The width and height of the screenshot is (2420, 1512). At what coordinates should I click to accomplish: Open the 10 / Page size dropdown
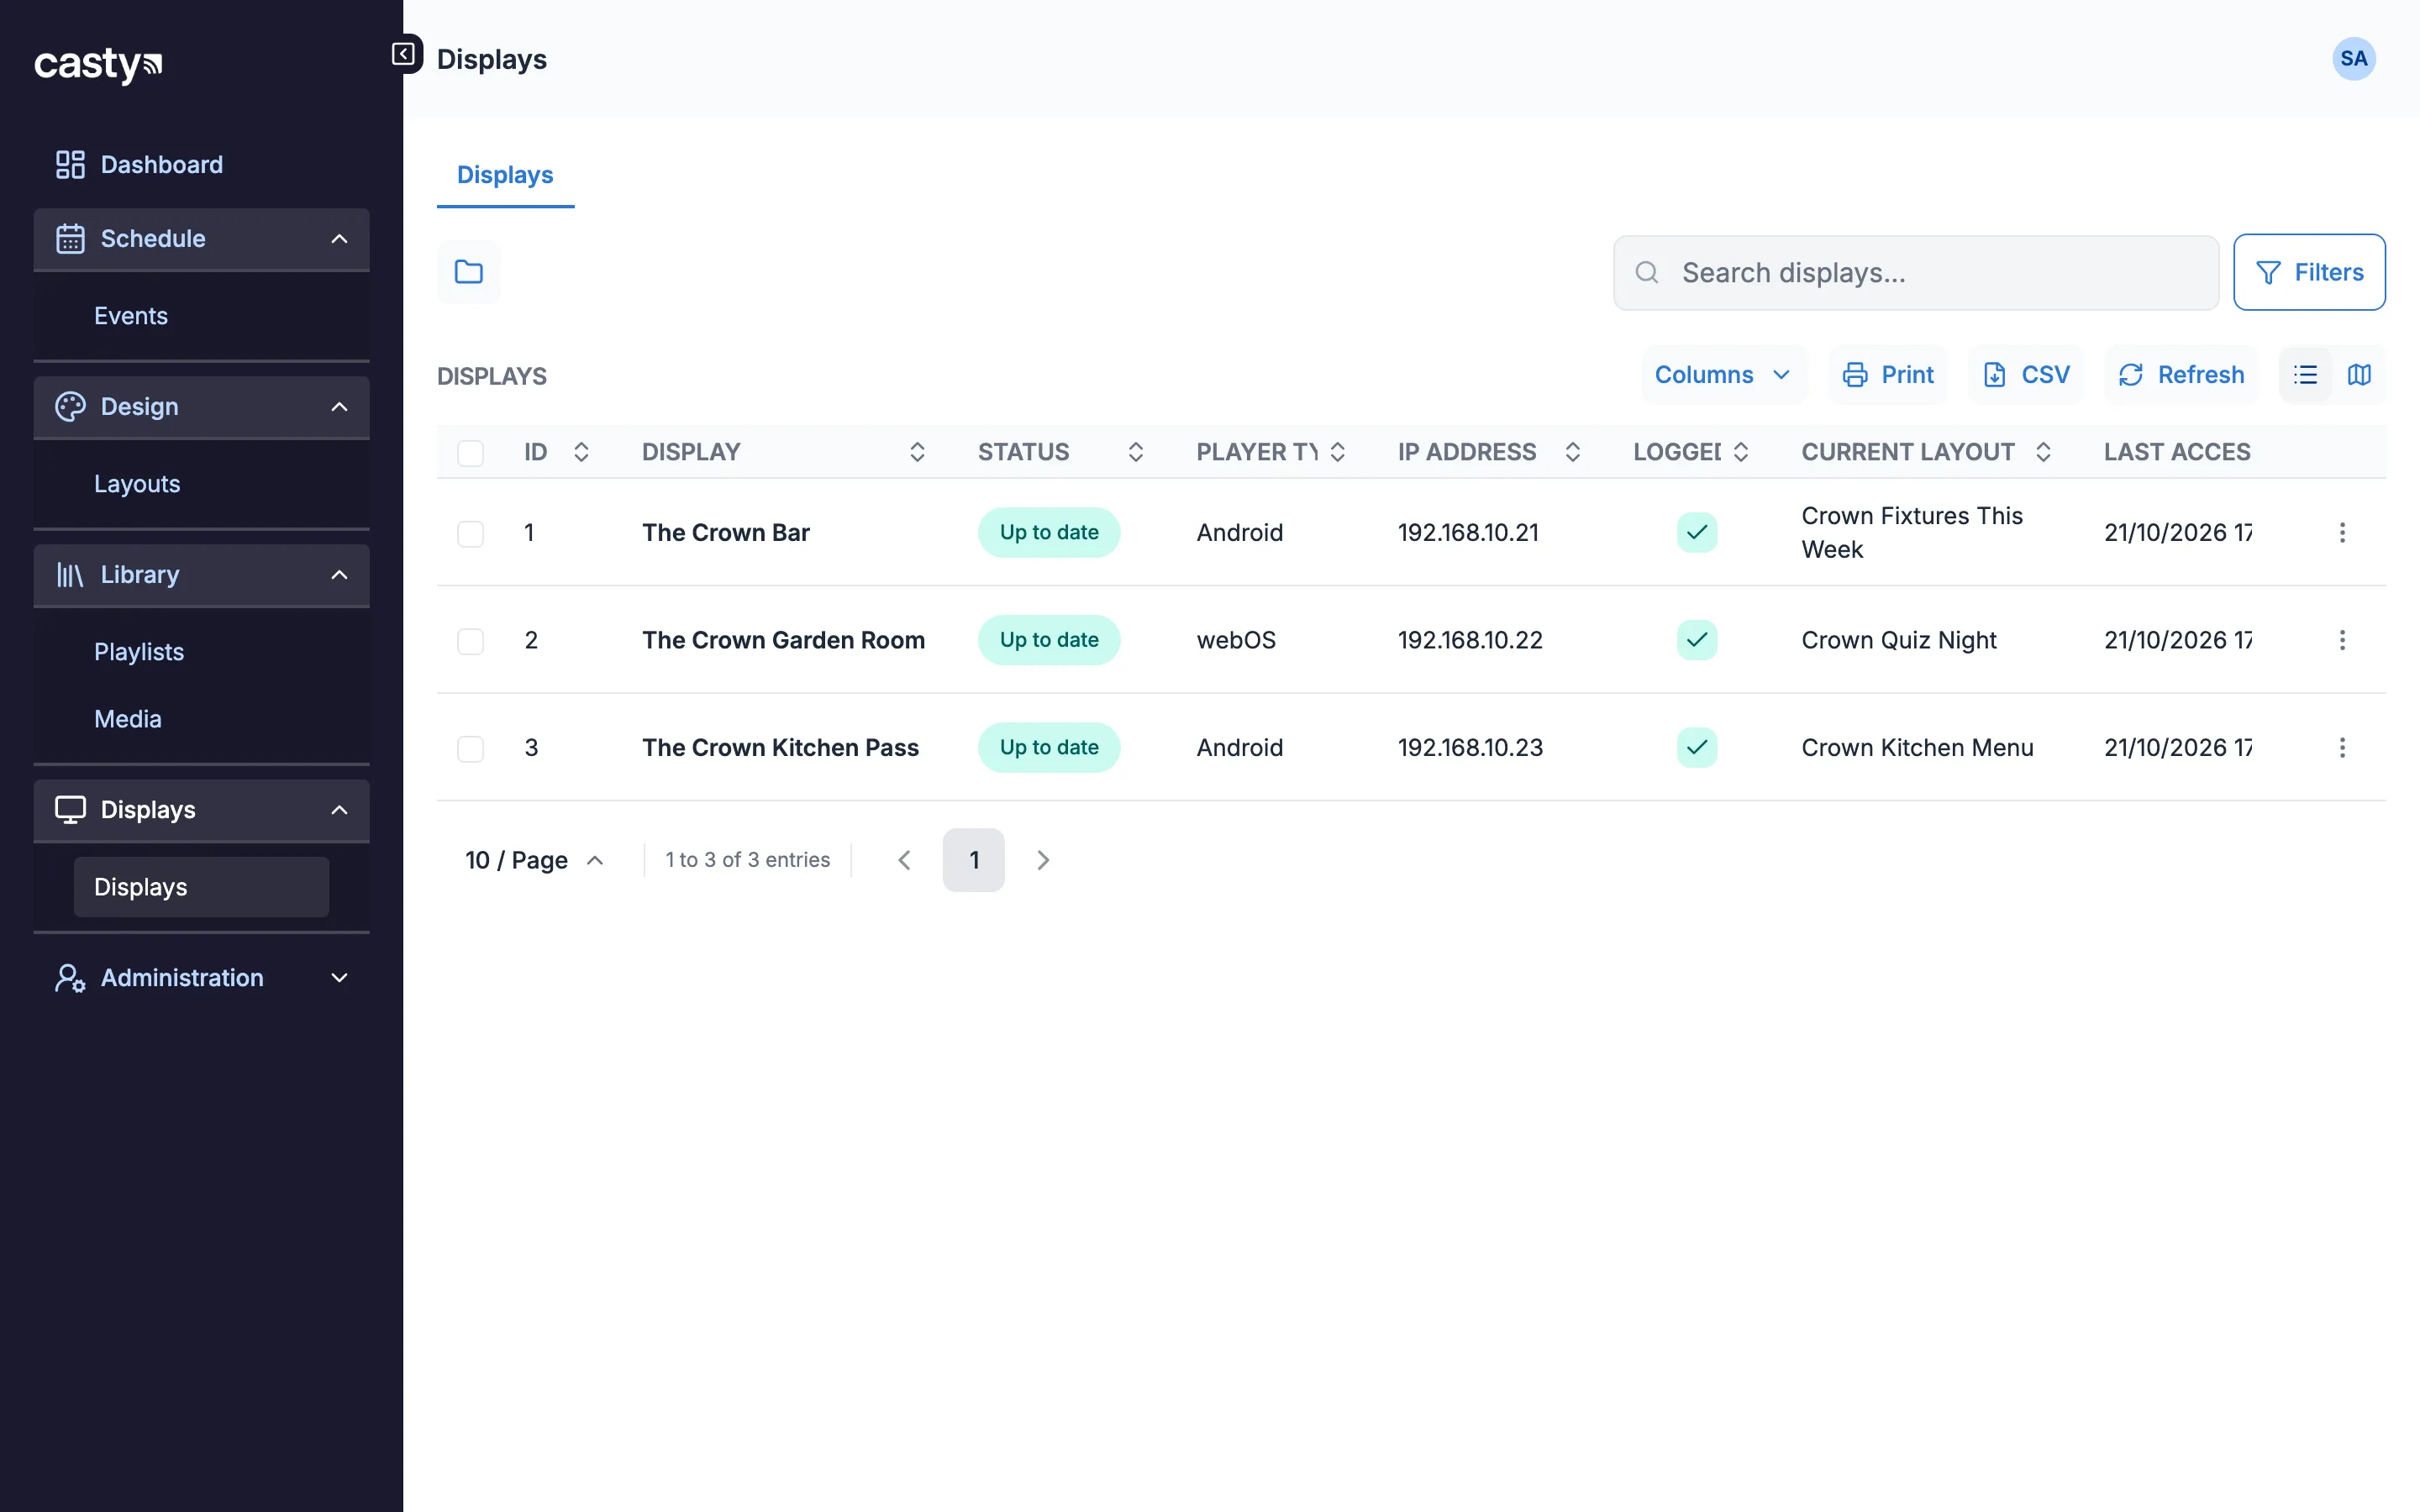(535, 860)
